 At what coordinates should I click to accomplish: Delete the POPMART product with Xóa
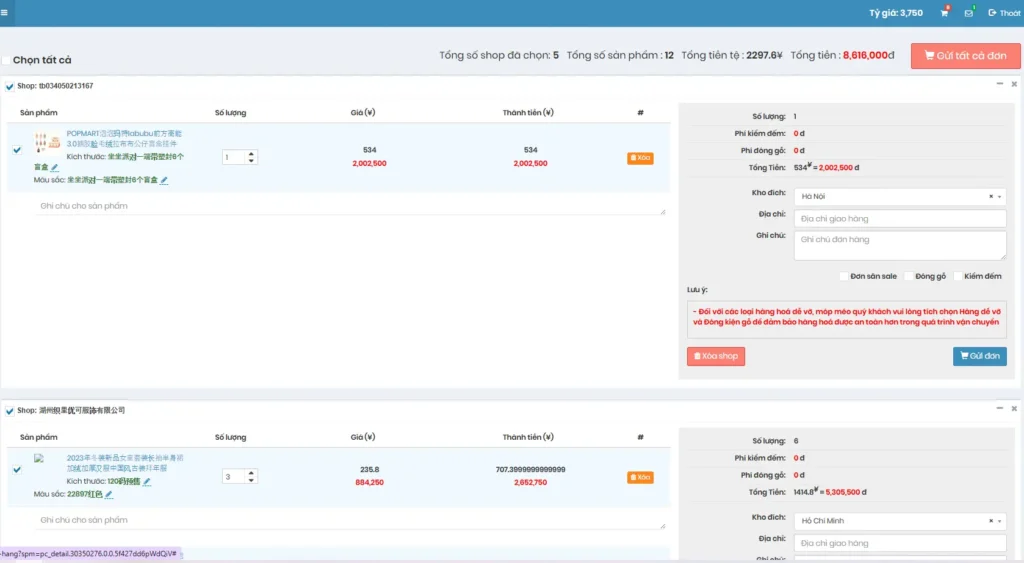pyautogui.click(x=640, y=158)
